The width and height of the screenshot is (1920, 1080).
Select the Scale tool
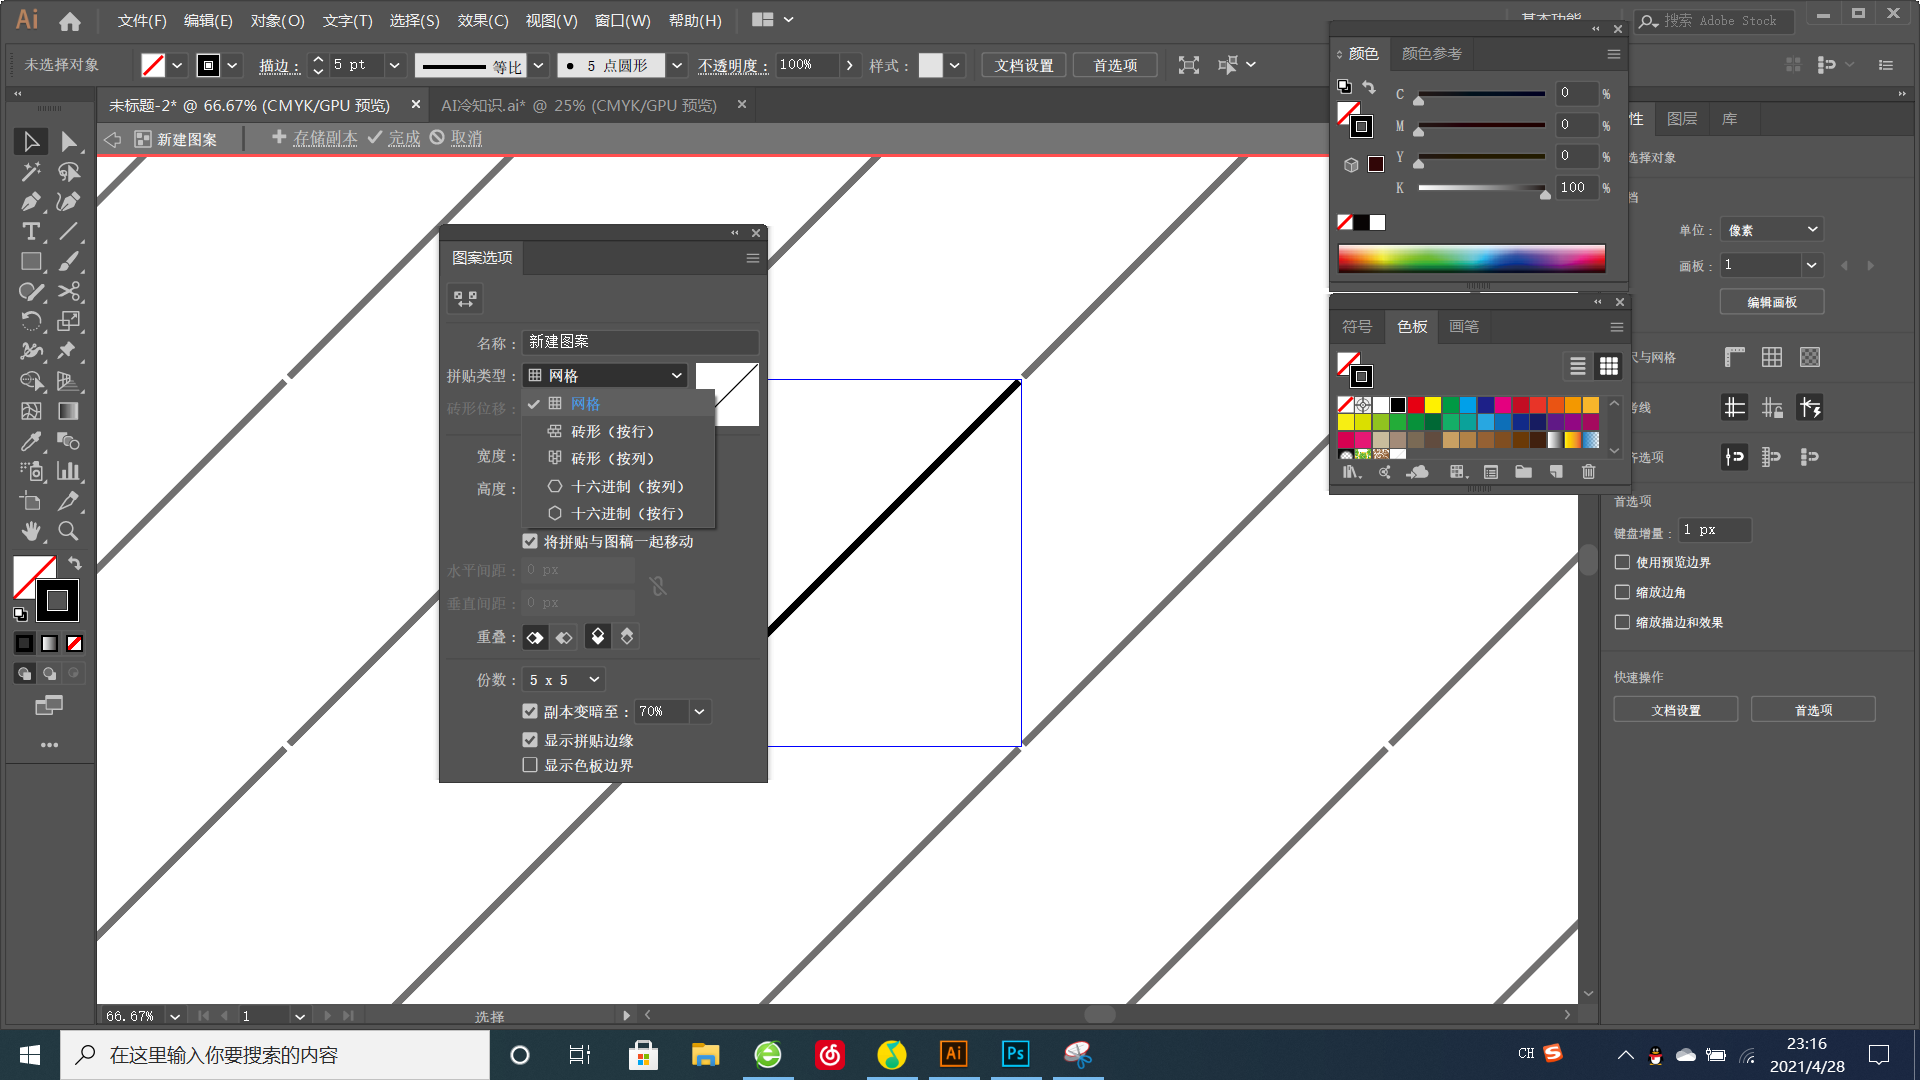pyautogui.click(x=68, y=322)
